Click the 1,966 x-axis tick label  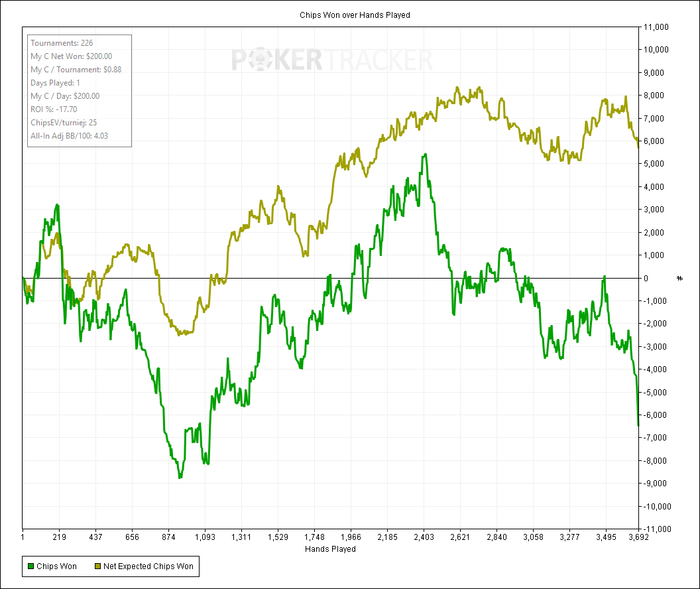pyautogui.click(x=351, y=537)
